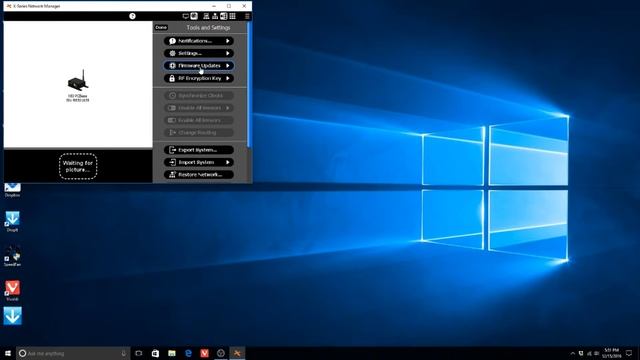640x360 pixels.
Task: Open the hamburger menu in Network Manager
Action: point(247,16)
